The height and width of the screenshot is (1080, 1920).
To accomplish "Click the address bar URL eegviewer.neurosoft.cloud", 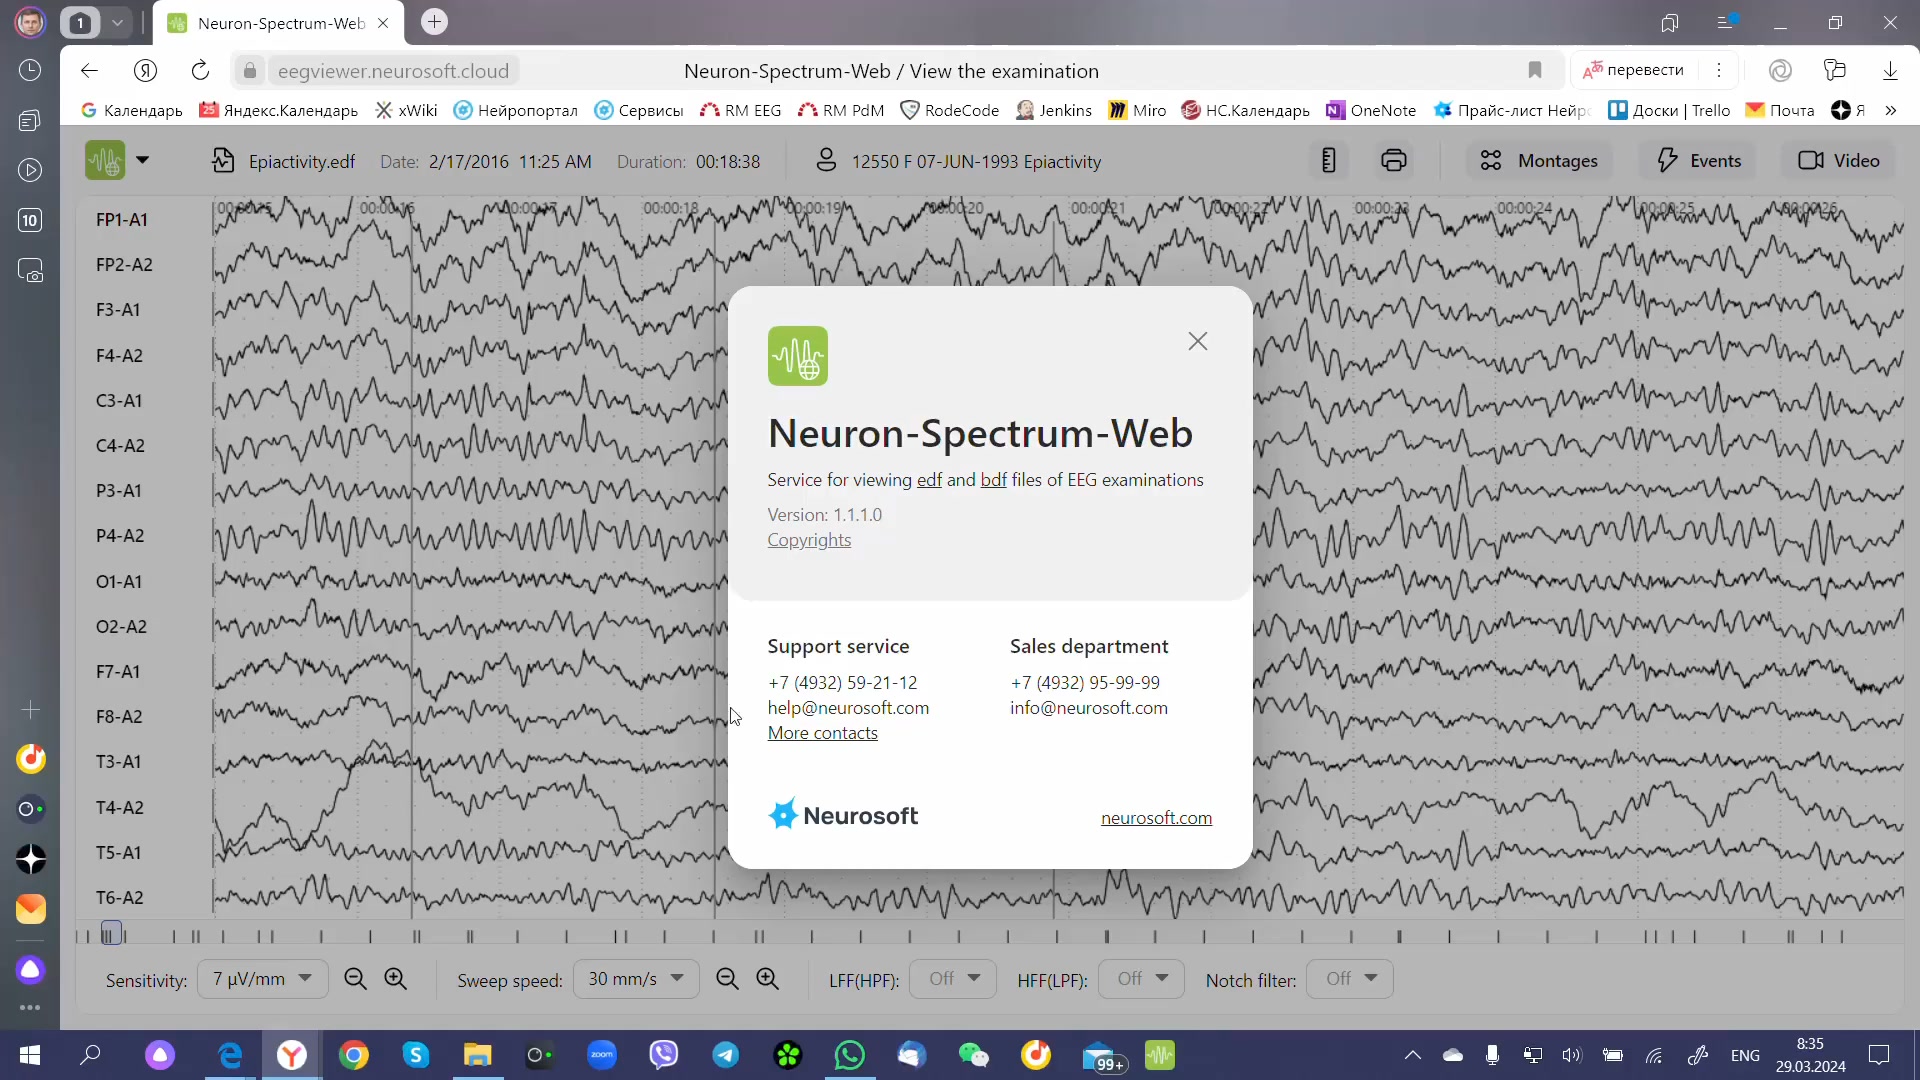I will click(x=393, y=71).
